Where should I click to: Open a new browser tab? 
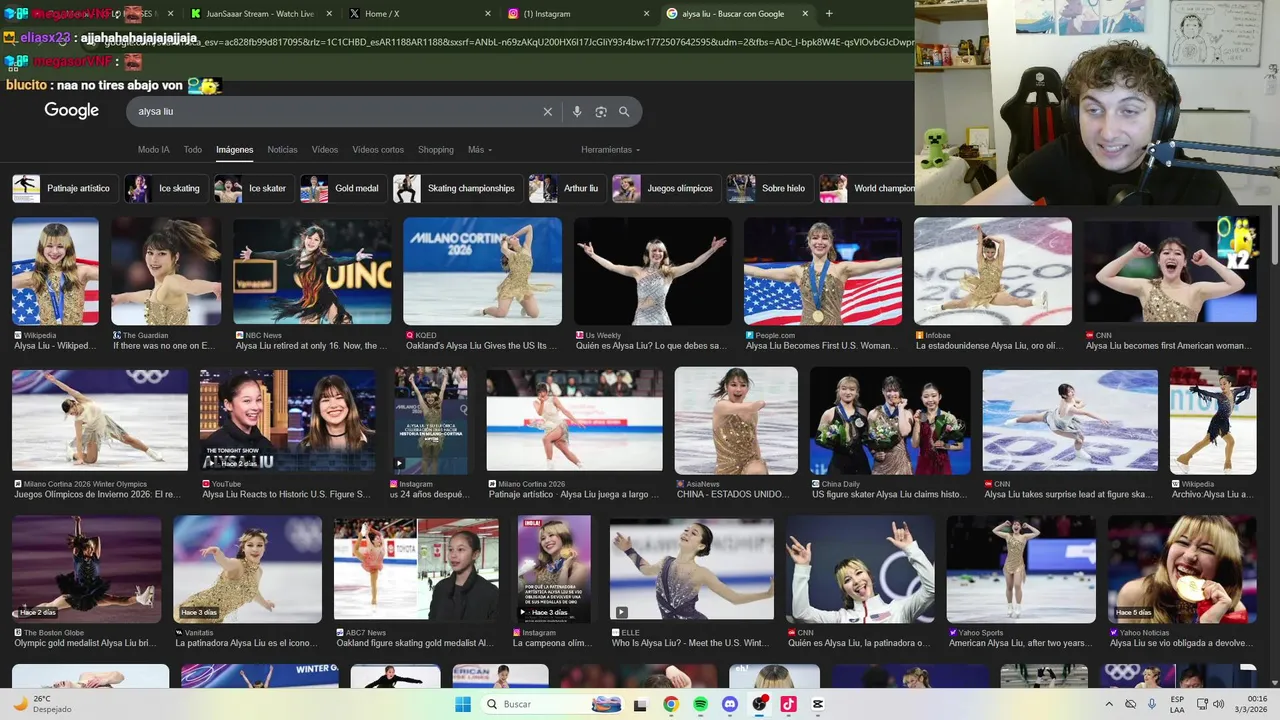[829, 14]
